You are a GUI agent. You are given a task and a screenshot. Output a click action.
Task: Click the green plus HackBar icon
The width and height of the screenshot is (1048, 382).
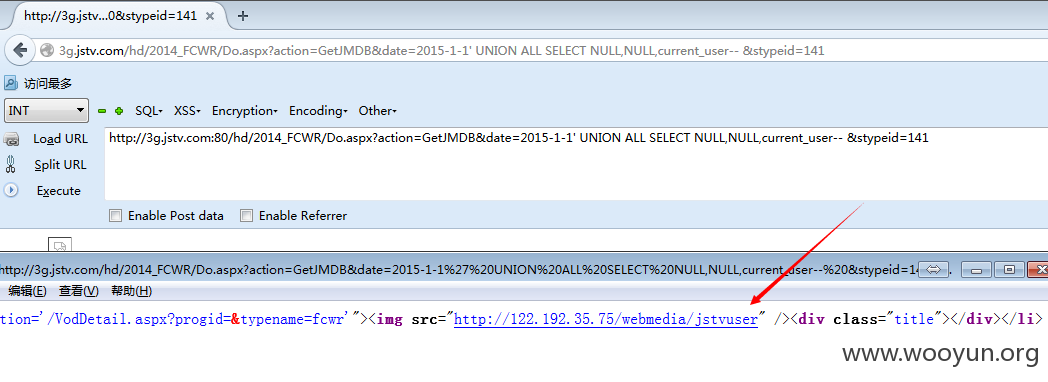(x=119, y=111)
